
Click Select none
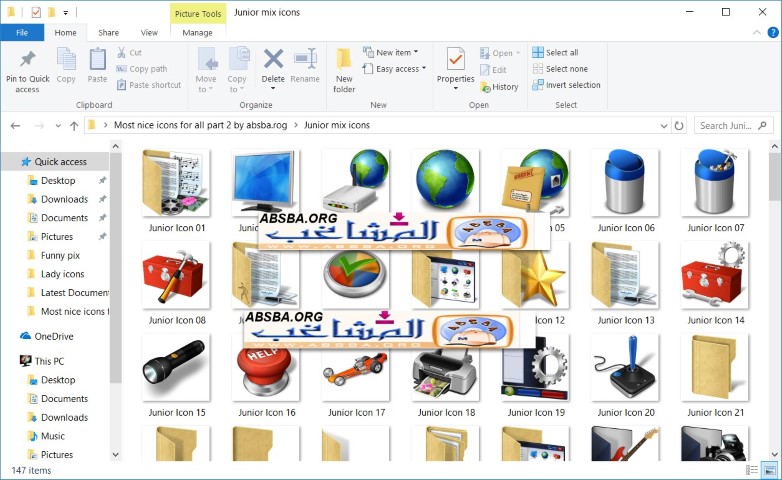[560, 69]
